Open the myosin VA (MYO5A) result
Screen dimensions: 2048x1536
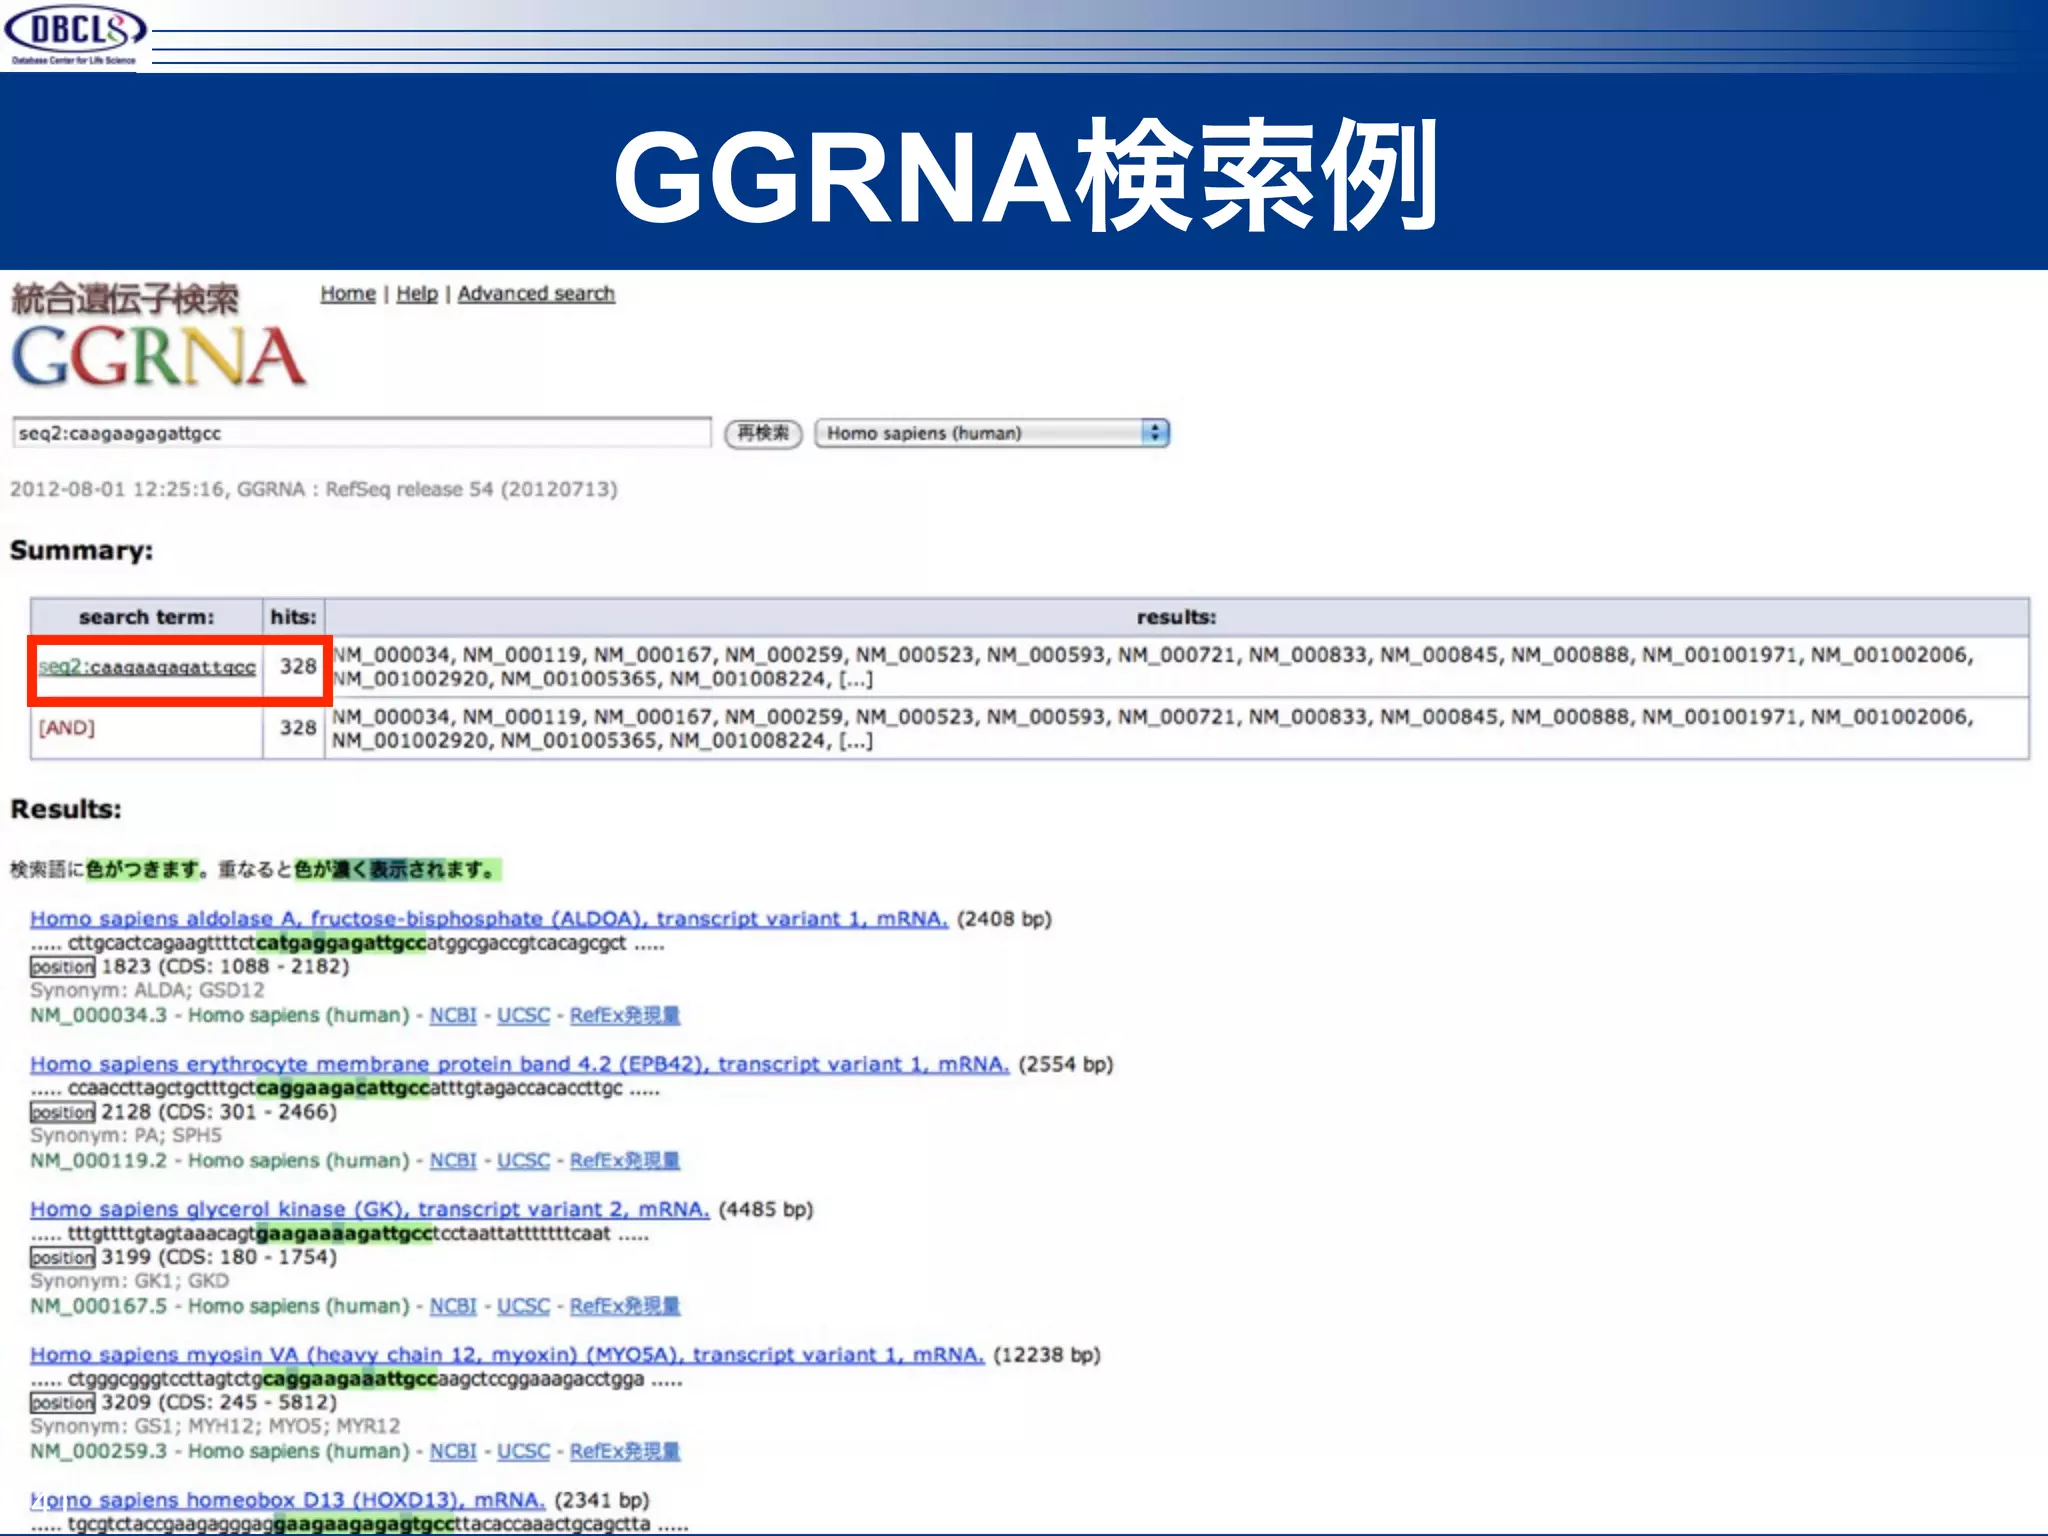(x=507, y=1355)
